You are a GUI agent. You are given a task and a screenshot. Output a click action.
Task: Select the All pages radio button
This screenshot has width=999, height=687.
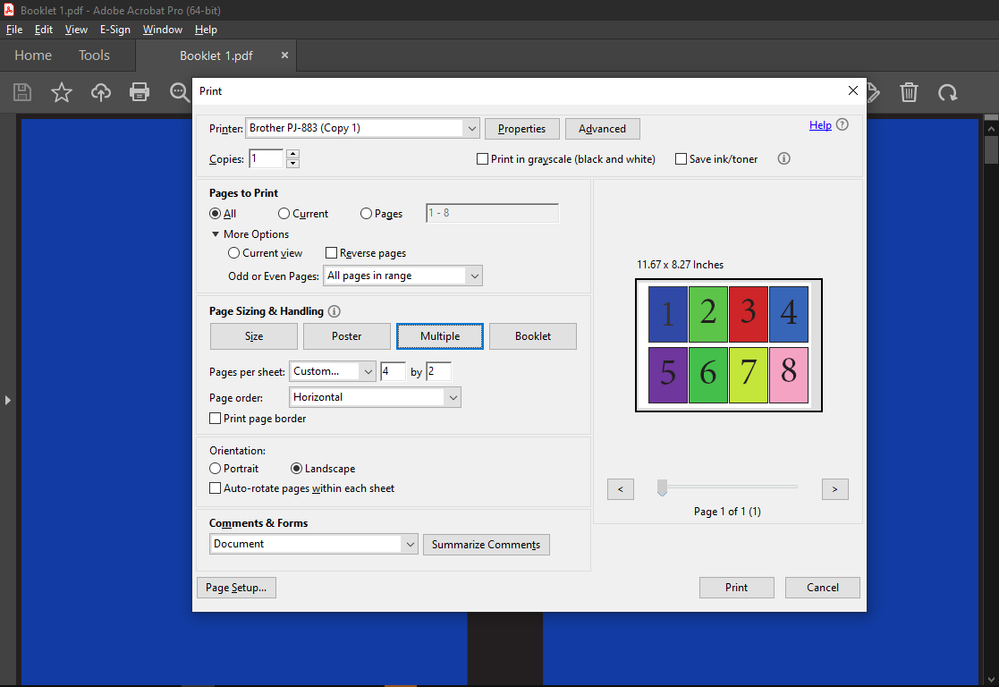pyautogui.click(x=215, y=213)
